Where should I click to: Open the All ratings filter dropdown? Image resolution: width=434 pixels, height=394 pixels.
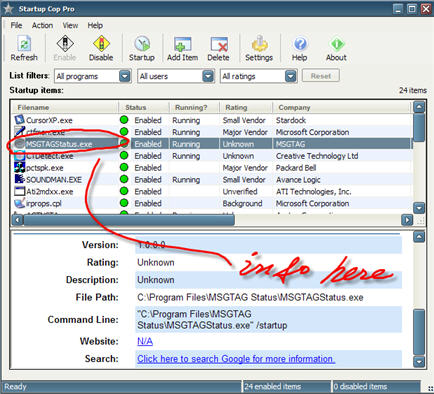click(291, 76)
